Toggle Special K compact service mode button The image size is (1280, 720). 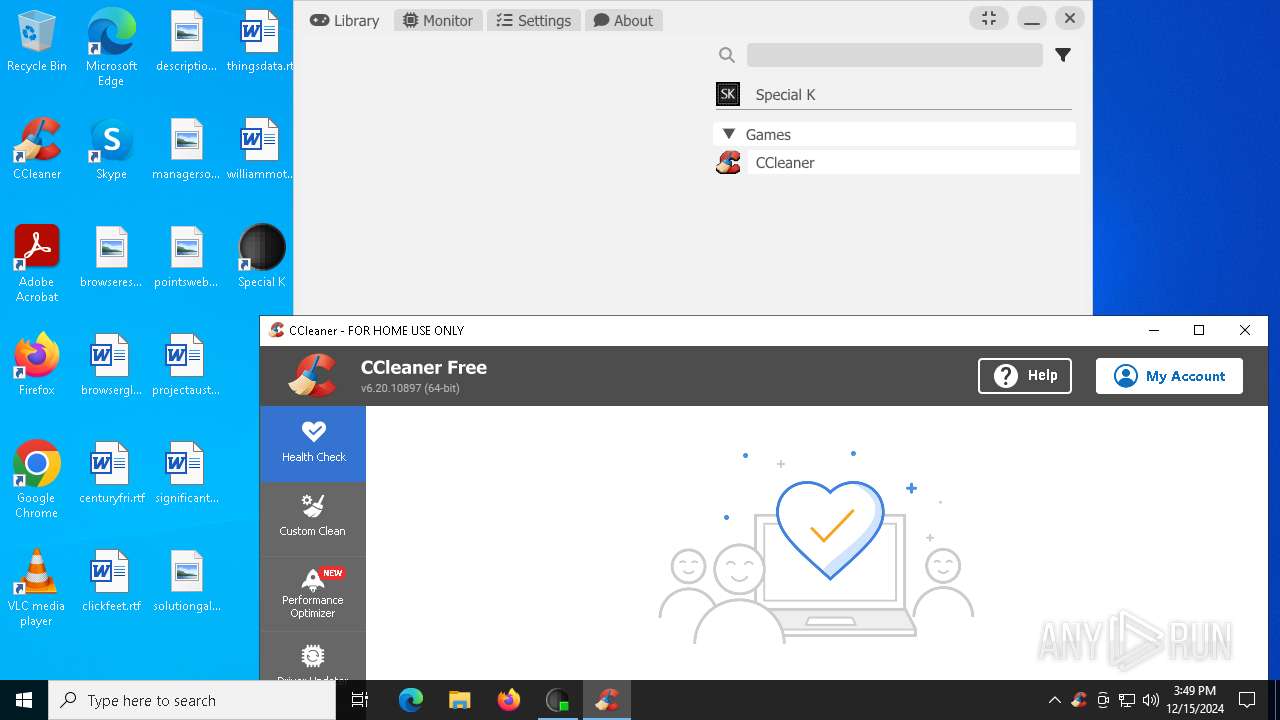click(x=988, y=19)
